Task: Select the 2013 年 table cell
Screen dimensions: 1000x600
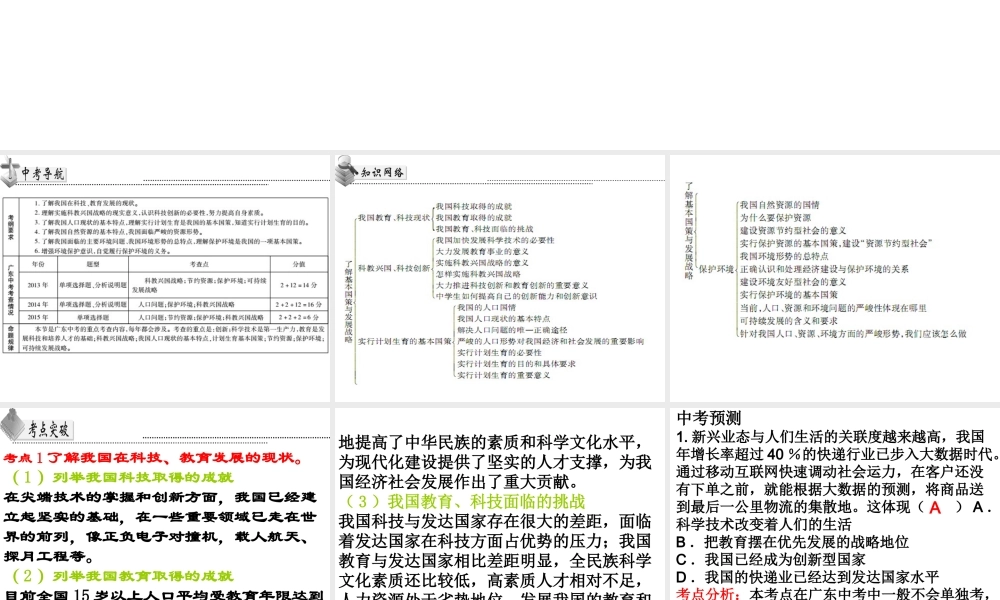Action: click(38, 285)
